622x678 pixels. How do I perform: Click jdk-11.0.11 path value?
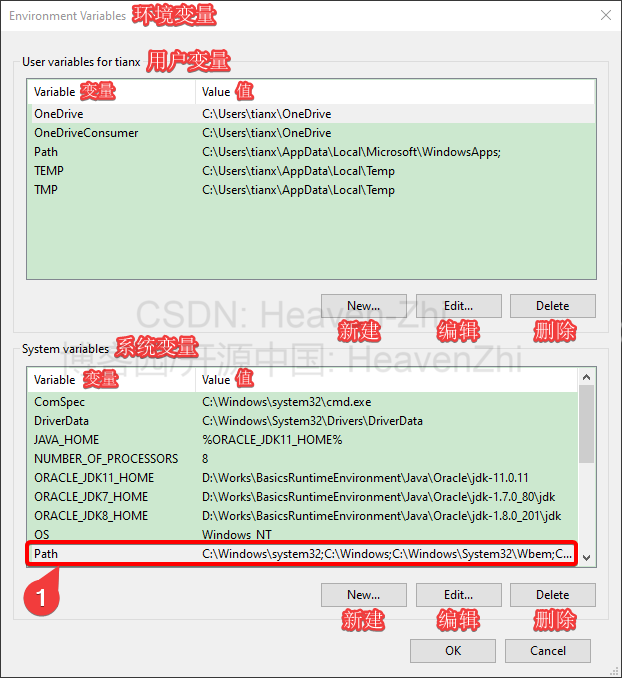point(365,478)
